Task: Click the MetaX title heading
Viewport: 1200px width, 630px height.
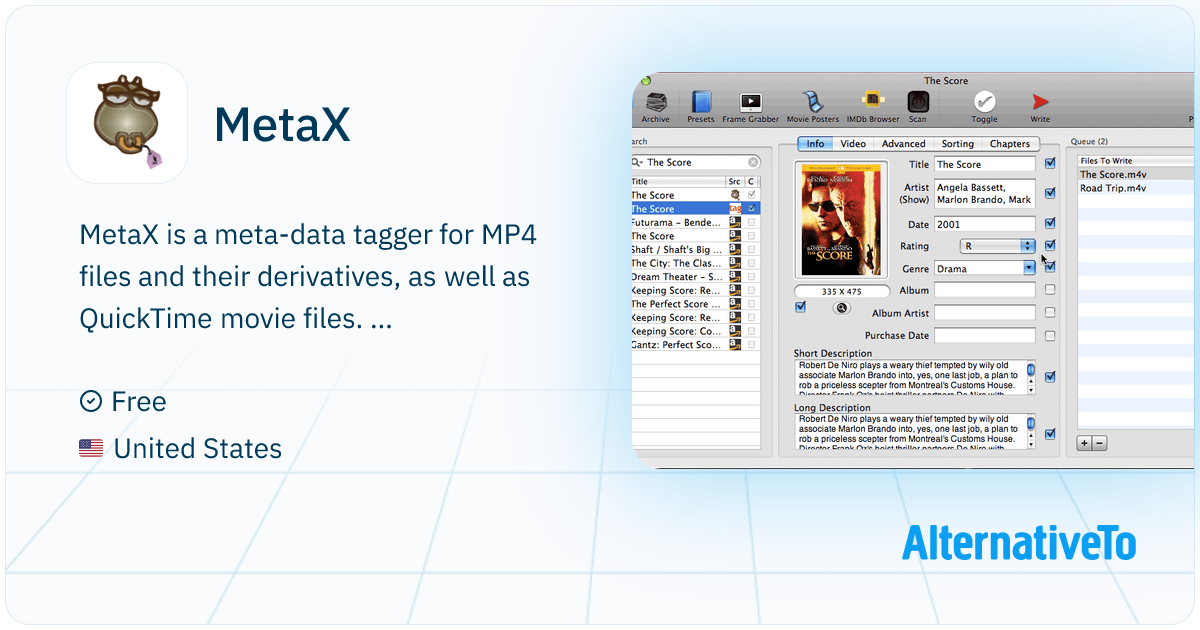Action: [x=282, y=124]
